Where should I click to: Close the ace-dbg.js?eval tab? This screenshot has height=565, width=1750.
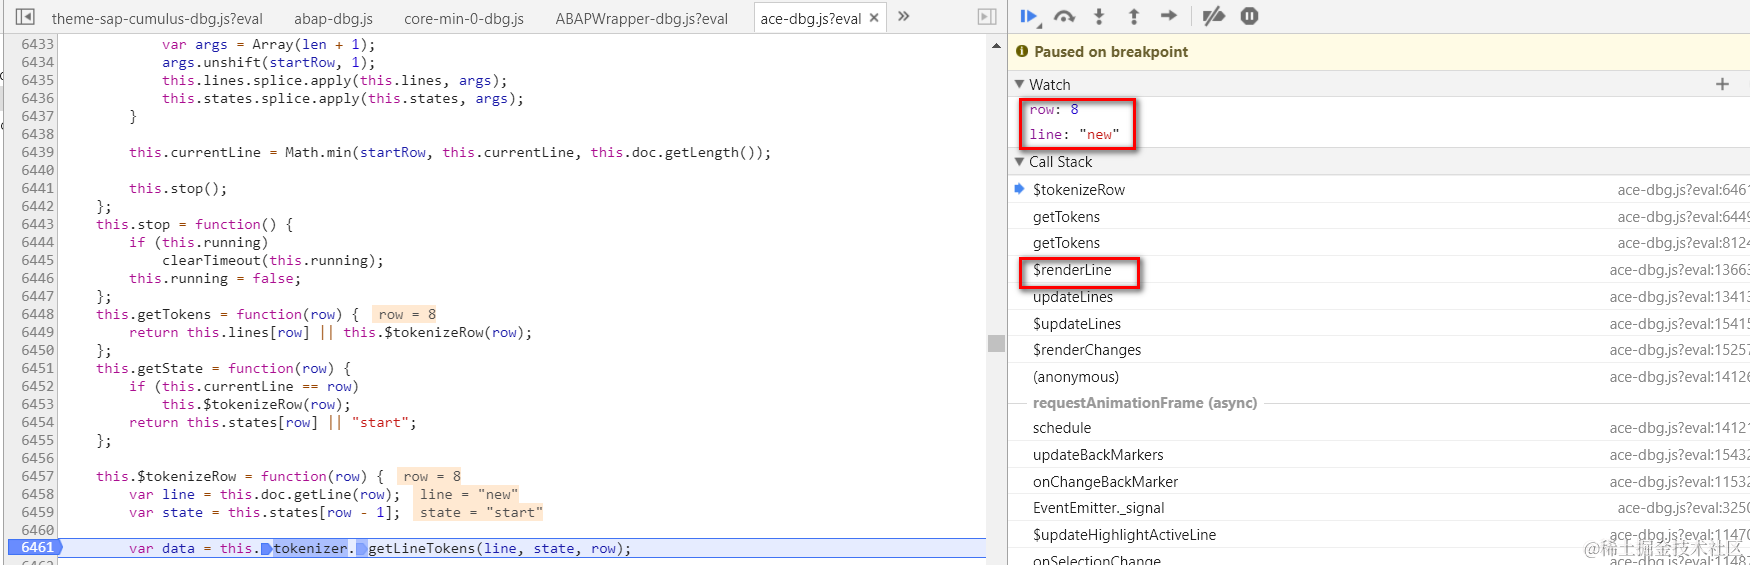[x=875, y=18]
